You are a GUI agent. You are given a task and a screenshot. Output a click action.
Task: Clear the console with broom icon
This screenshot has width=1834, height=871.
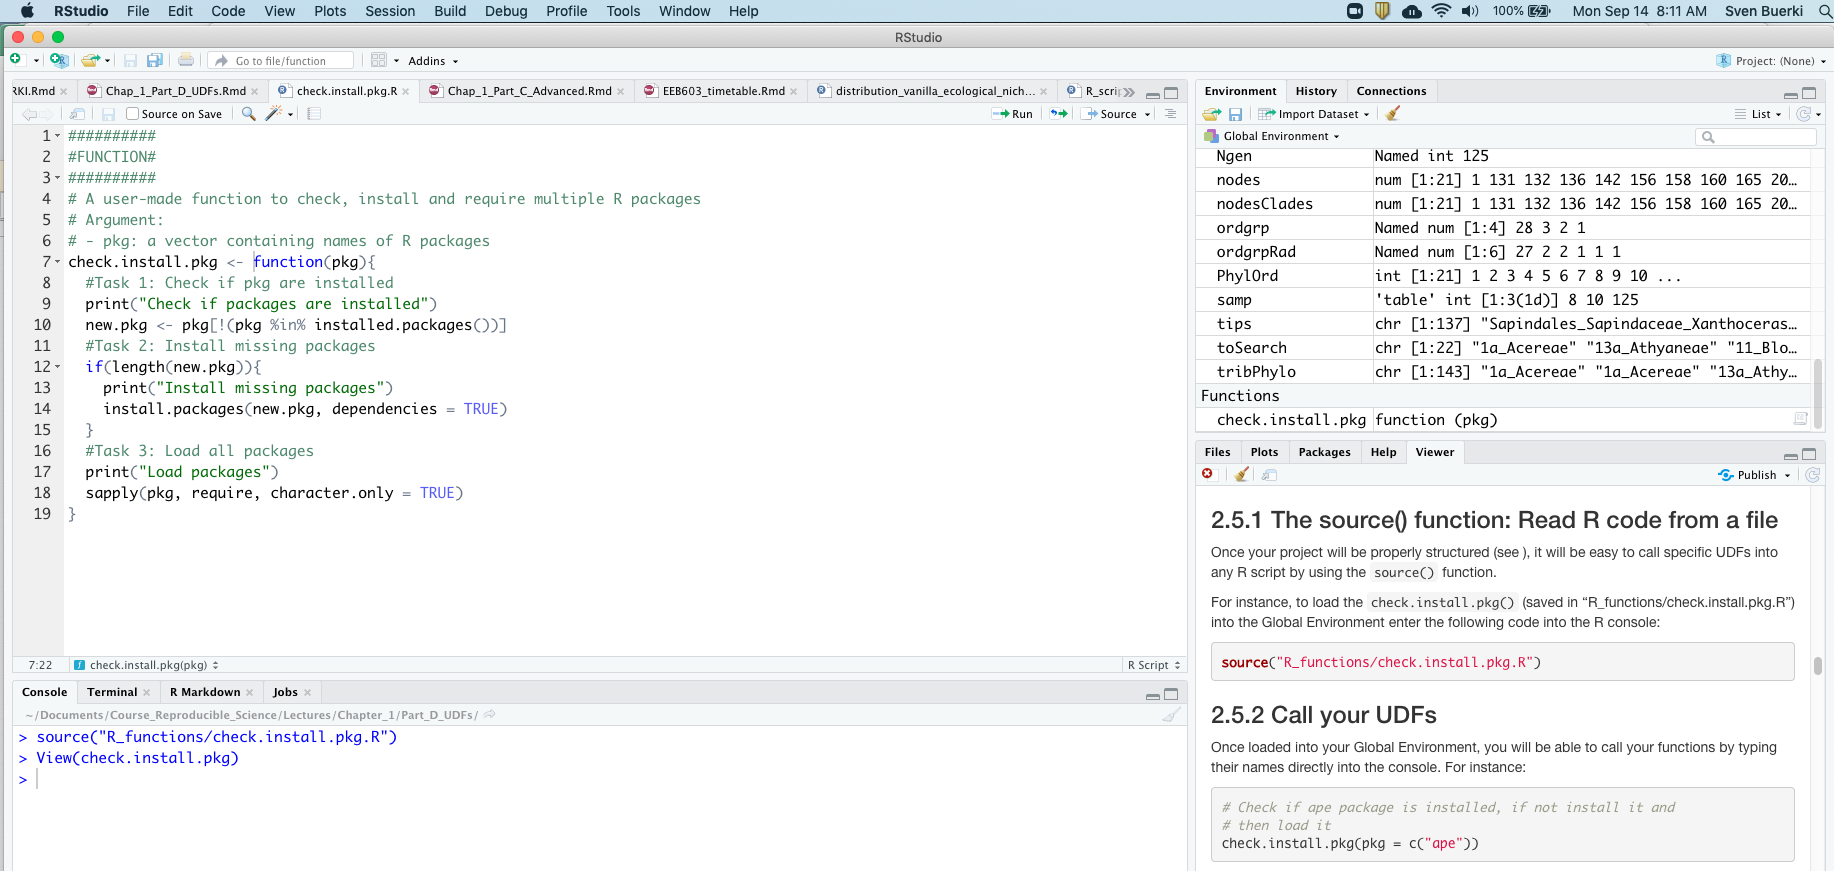1171,715
